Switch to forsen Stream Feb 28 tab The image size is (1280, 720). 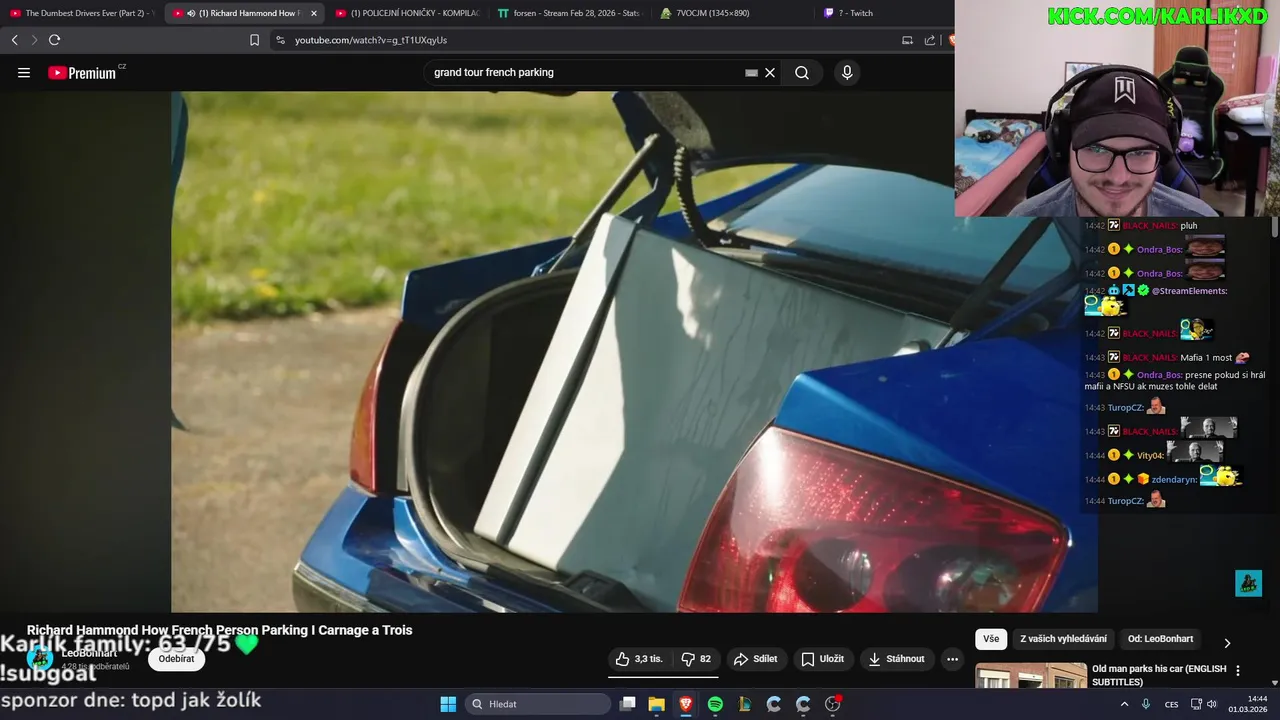570,13
